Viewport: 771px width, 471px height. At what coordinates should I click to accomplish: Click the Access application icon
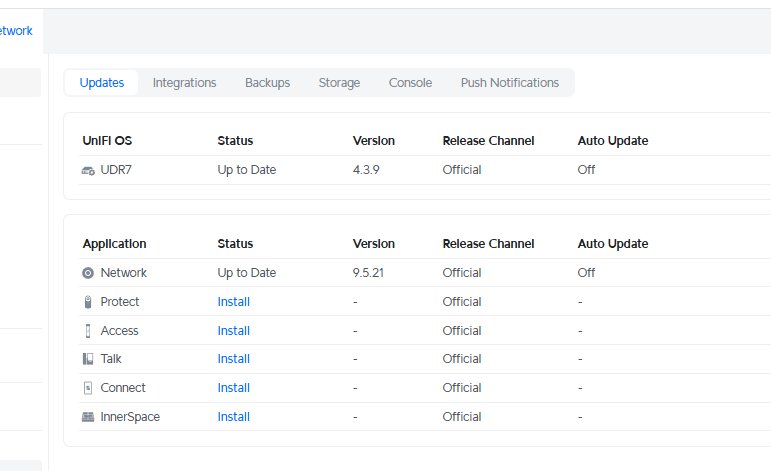tap(88, 331)
